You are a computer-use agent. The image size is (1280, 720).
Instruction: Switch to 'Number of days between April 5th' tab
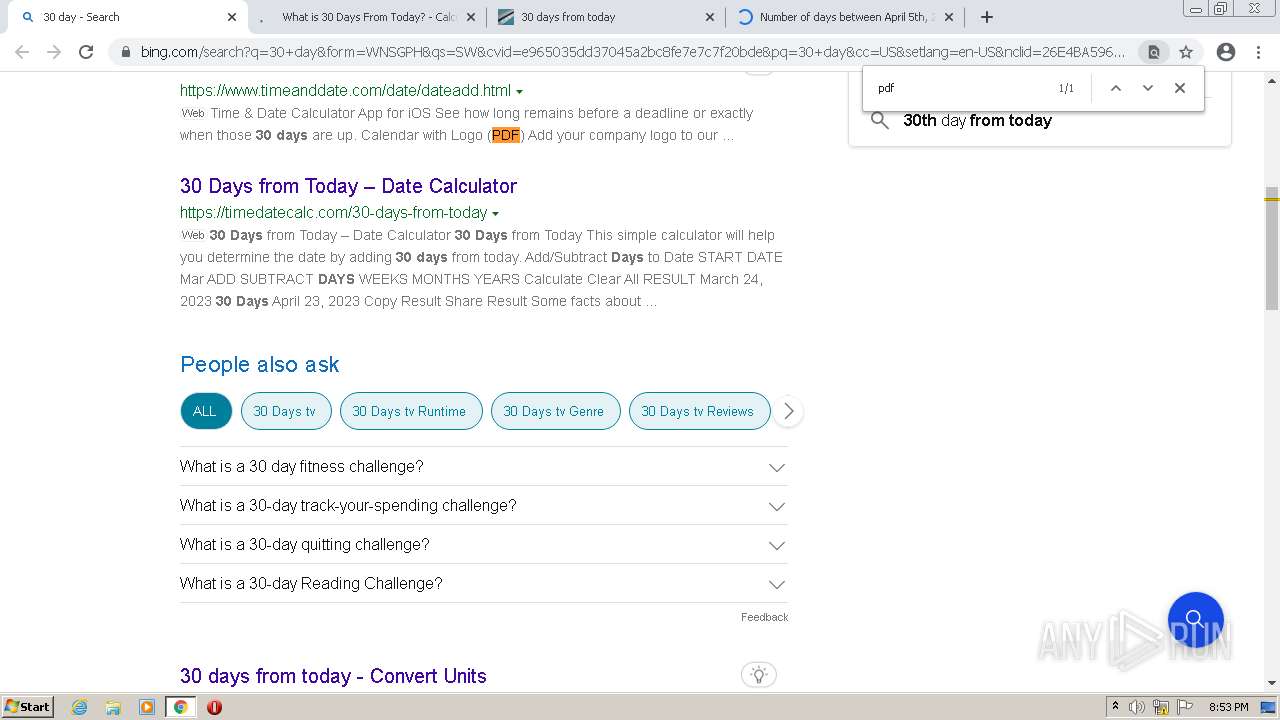(x=845, y=17)
